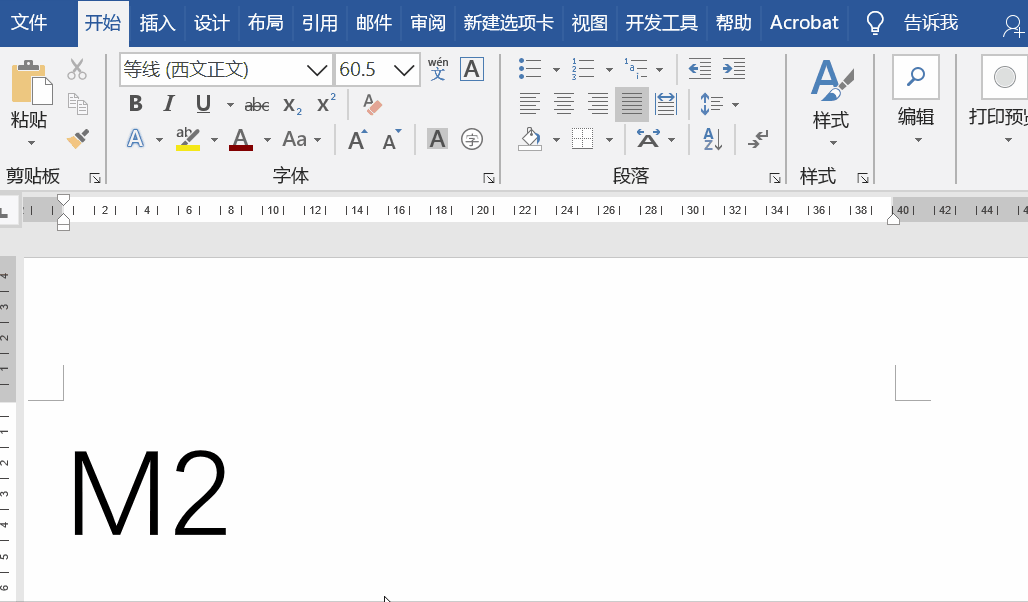Switch to the Layout (布局) tab
The image size is (1028, 602).
(266, 23)
